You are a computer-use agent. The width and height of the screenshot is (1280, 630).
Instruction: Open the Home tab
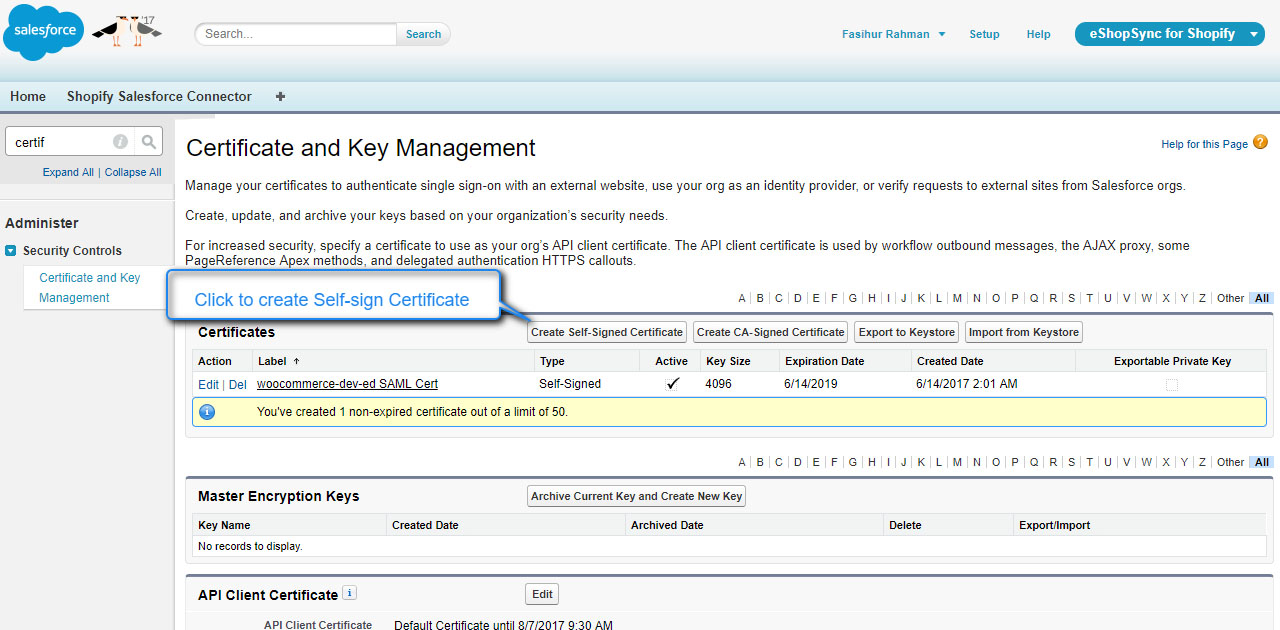pyautogui.click(x=28, y=97)
